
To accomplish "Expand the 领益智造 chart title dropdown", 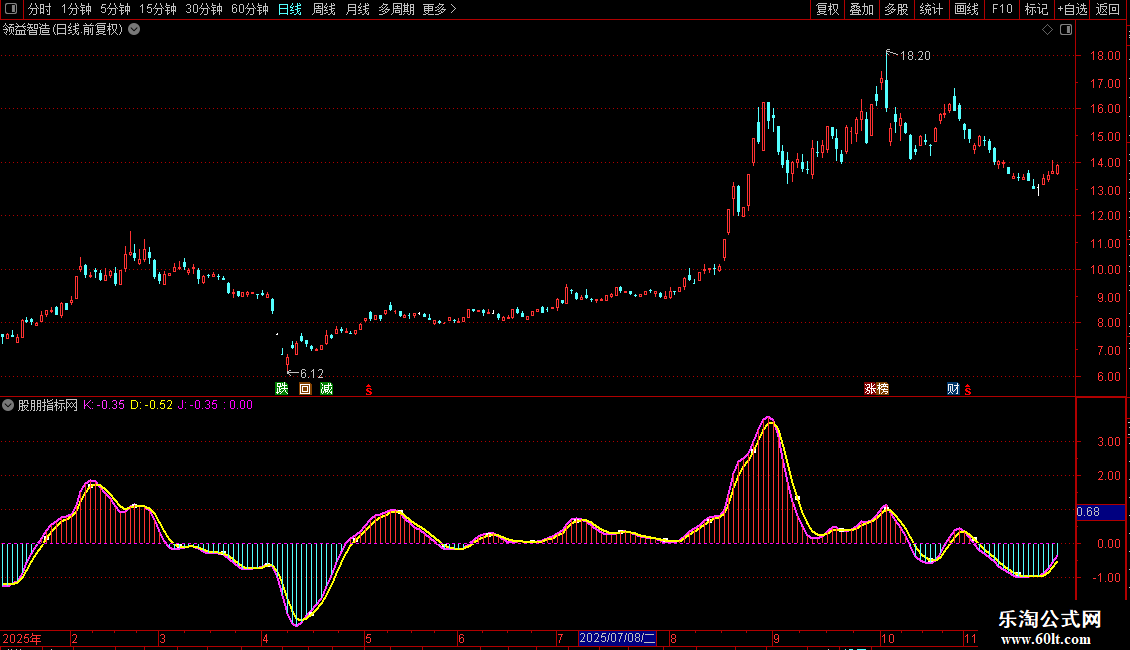I will (x=134, y=30).
